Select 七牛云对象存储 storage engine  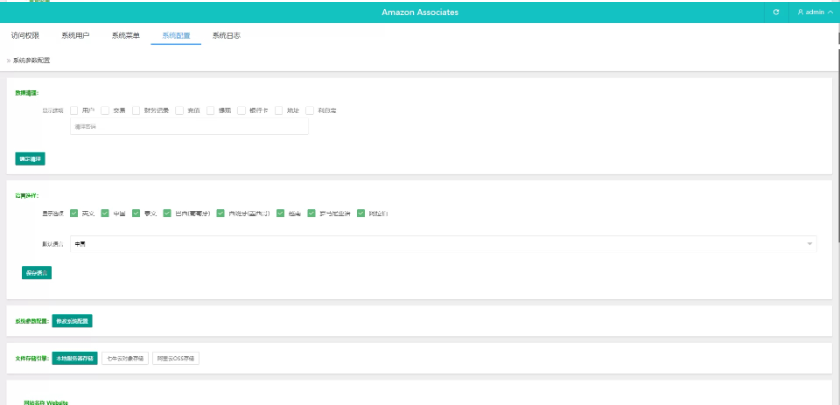coord(125,358)
